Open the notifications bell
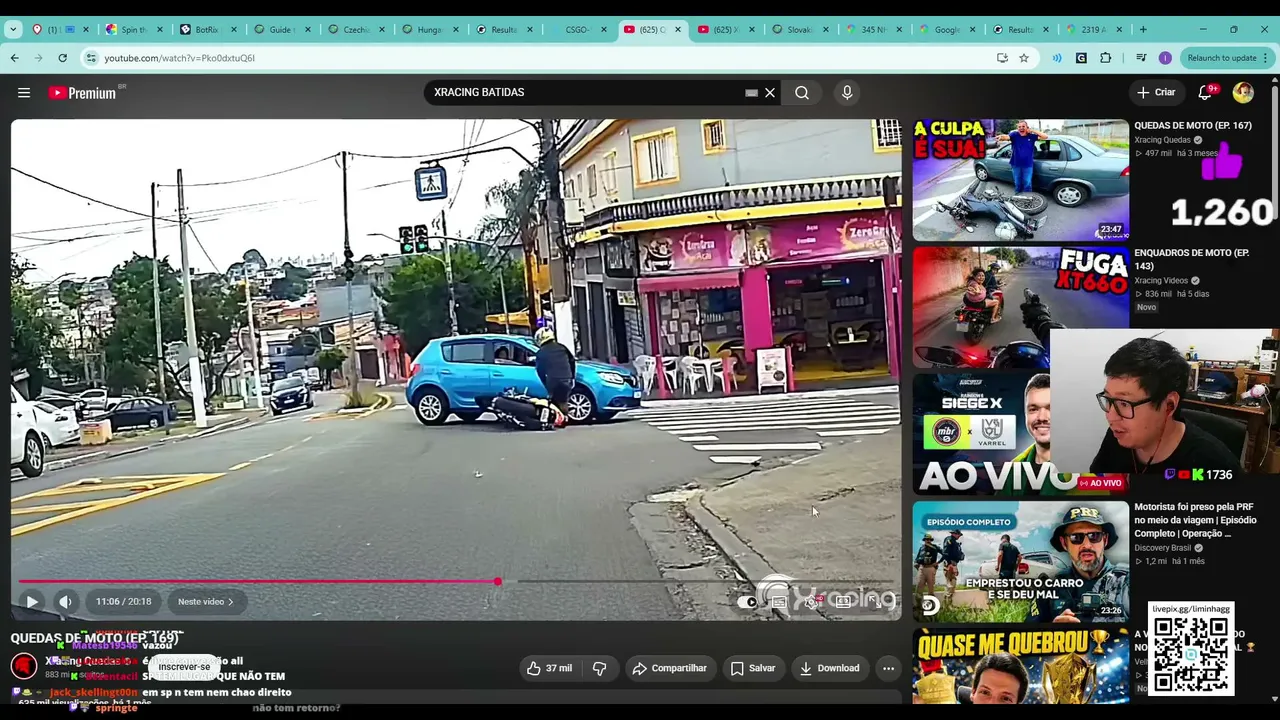The image size is (1280, 720). [x=1206, y=93]
